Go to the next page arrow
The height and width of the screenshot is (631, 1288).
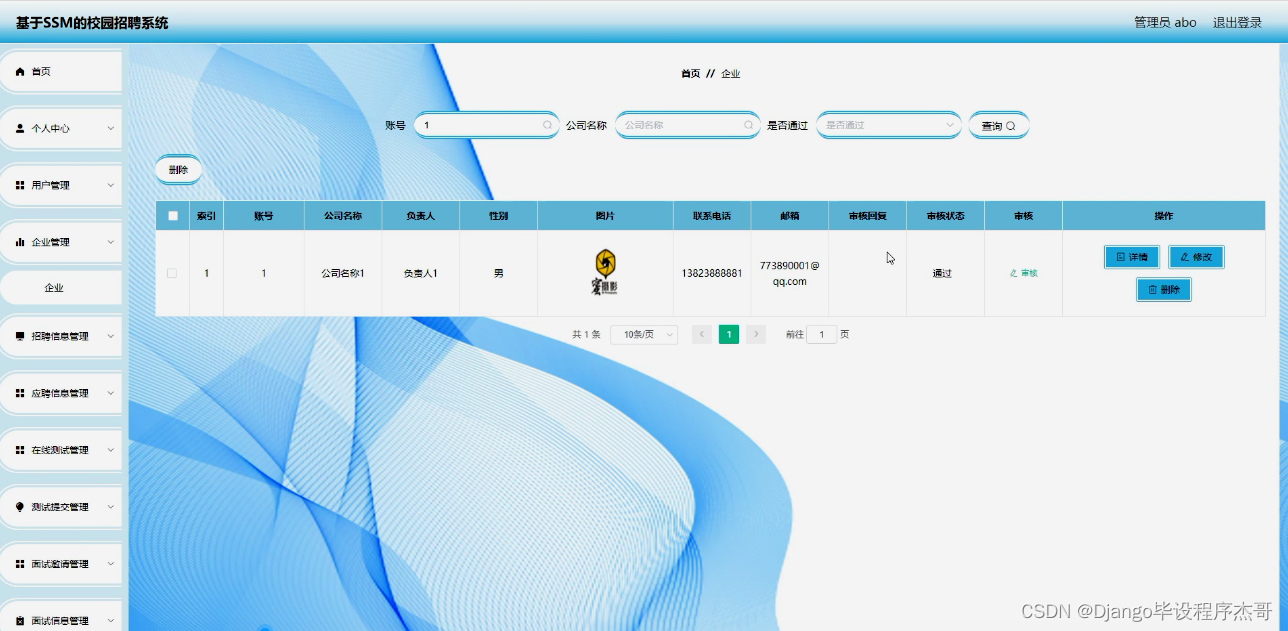tap(756, 335)
